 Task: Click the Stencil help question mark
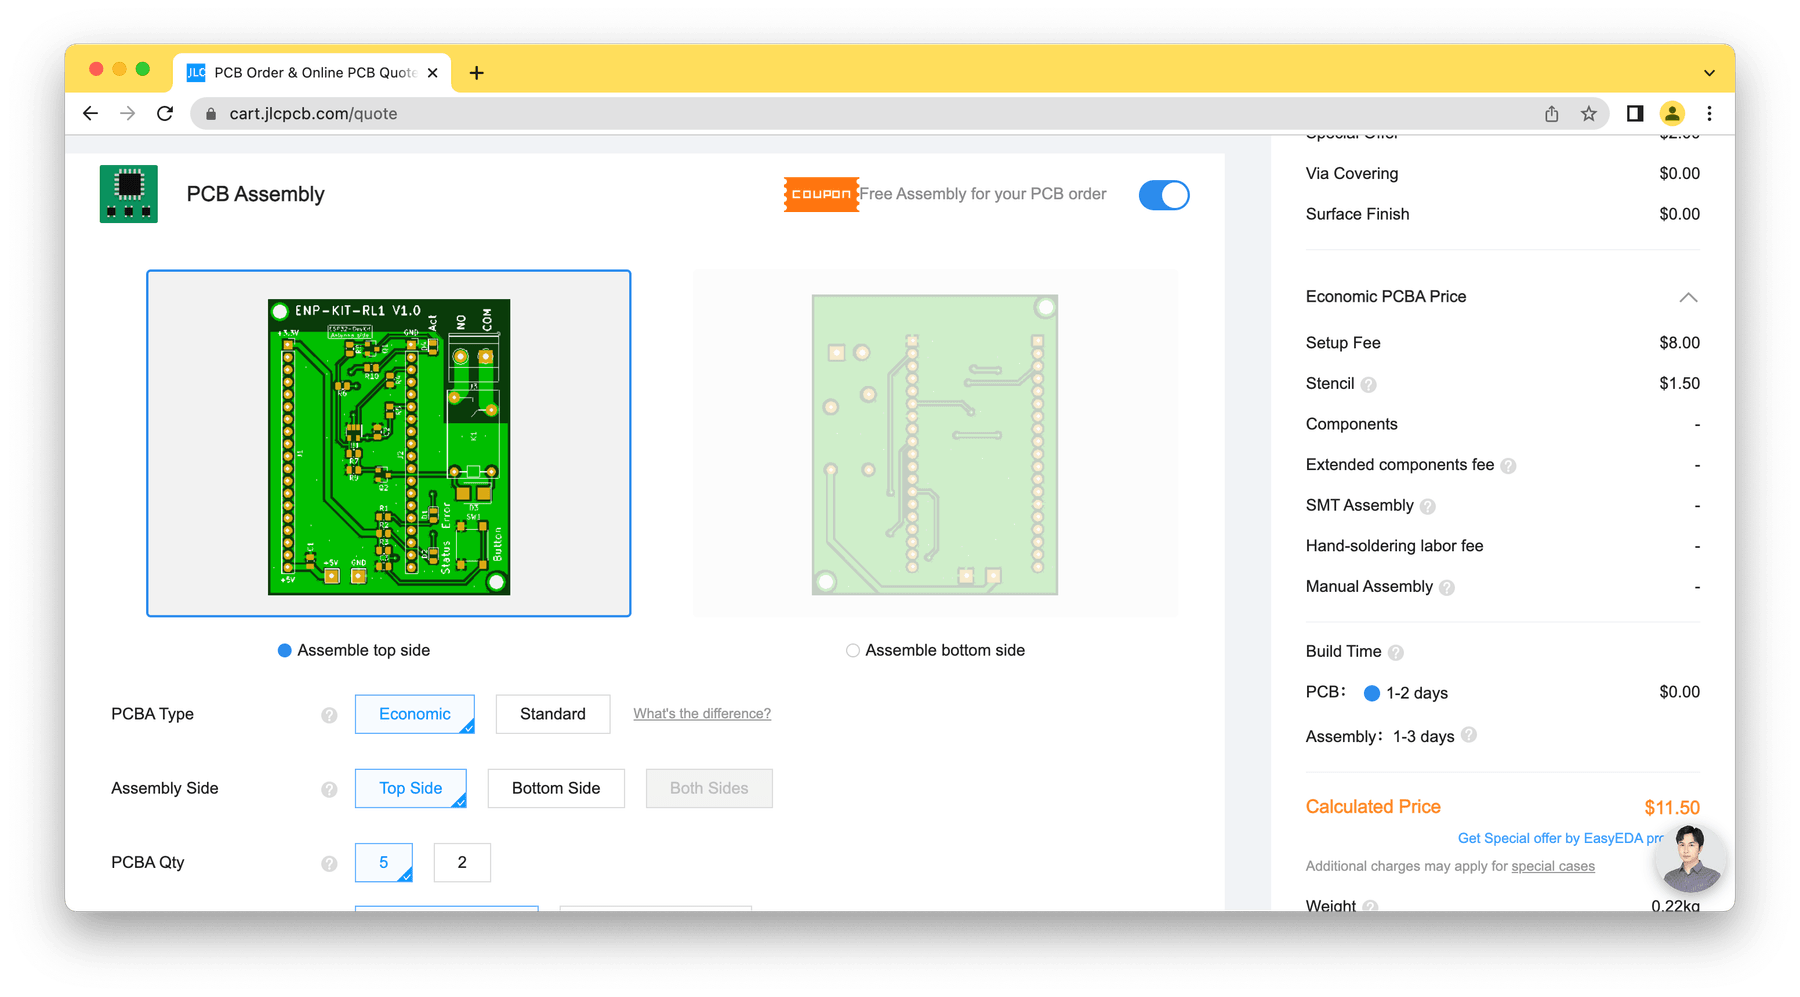click(x=1368, y=385)
